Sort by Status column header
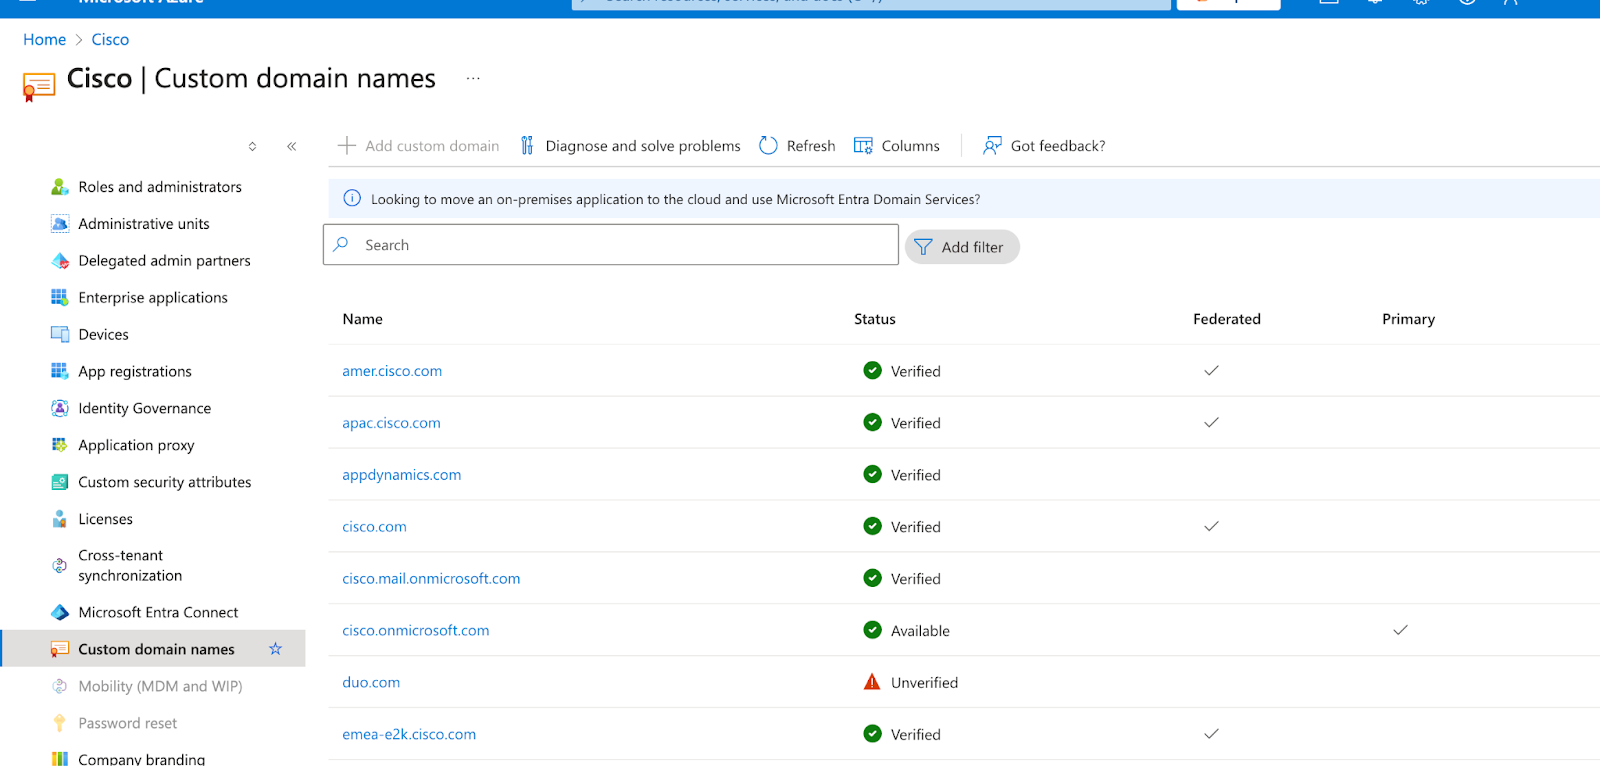This screenshot has width=1600, height=766. point(875,319)
